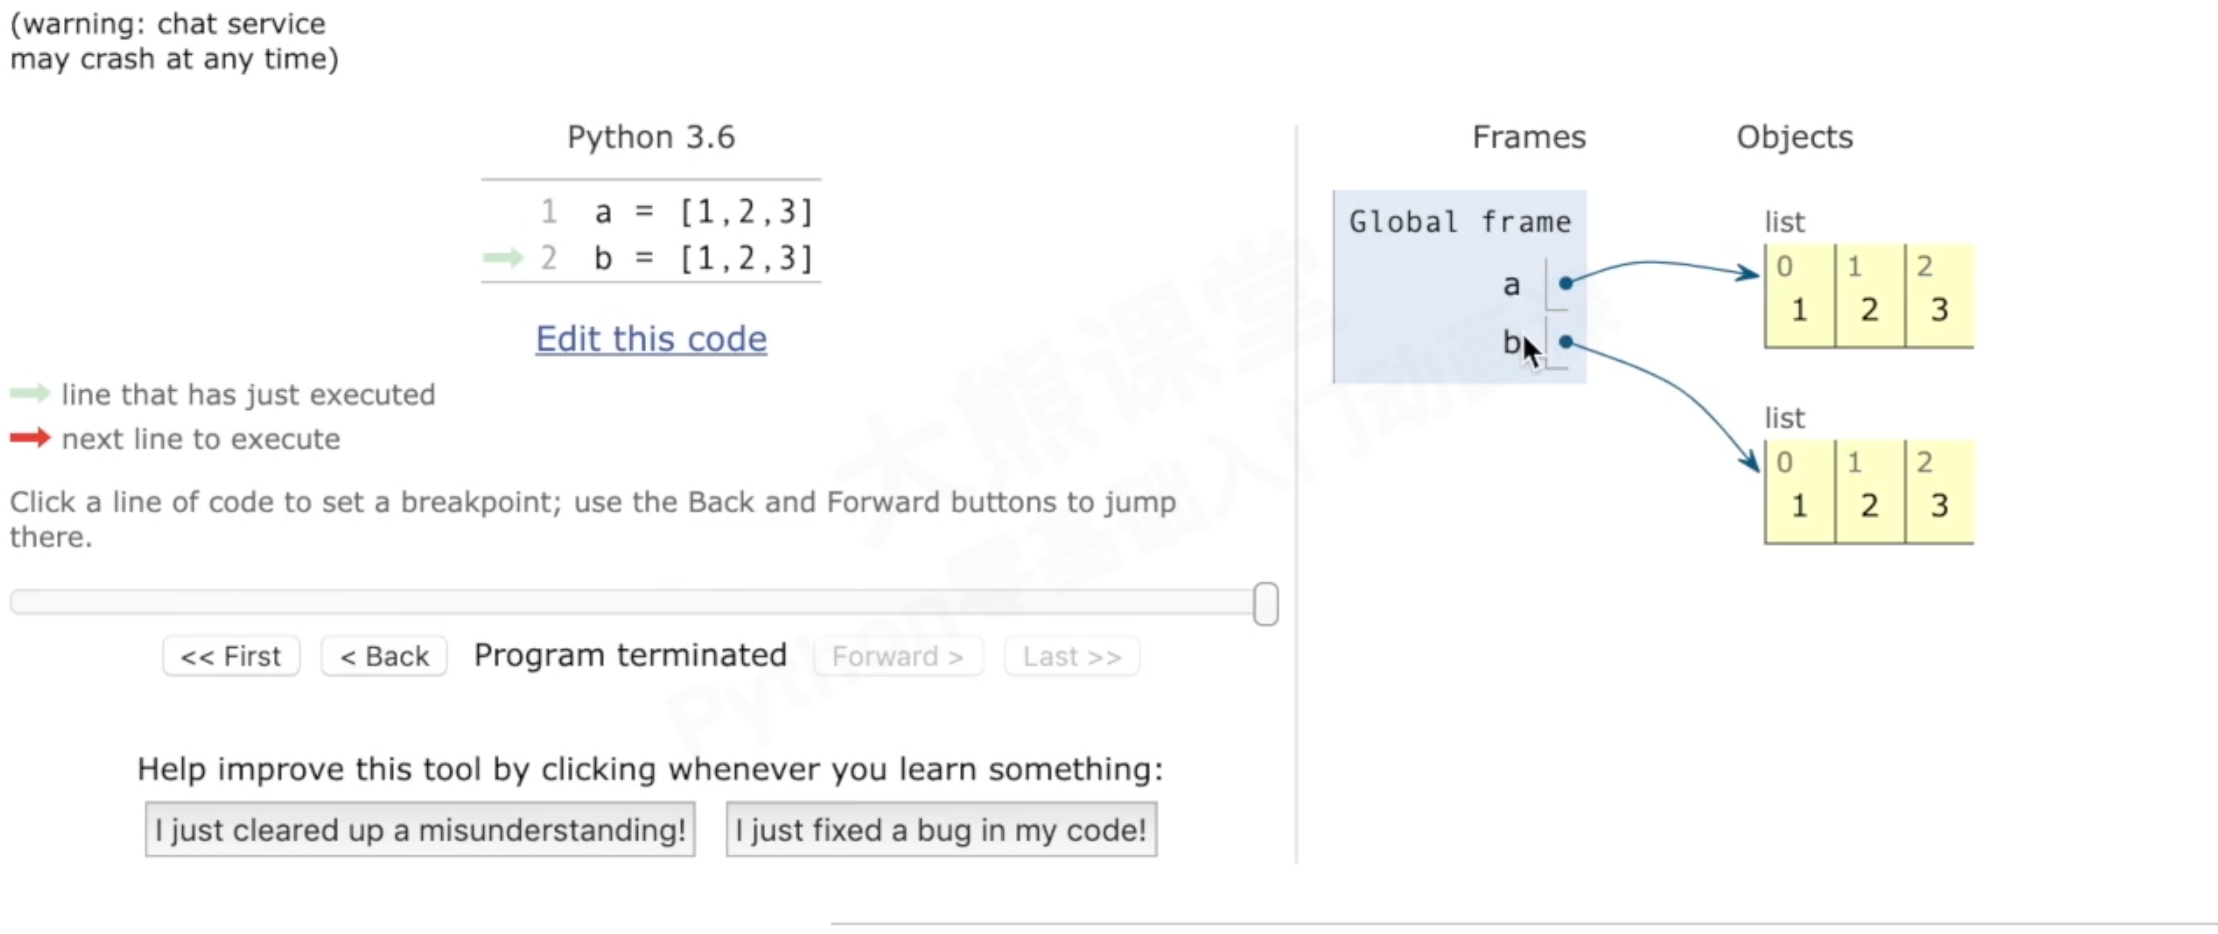
Task: Click the green arrow beside code line 2
Action: (x=503, y=258)
